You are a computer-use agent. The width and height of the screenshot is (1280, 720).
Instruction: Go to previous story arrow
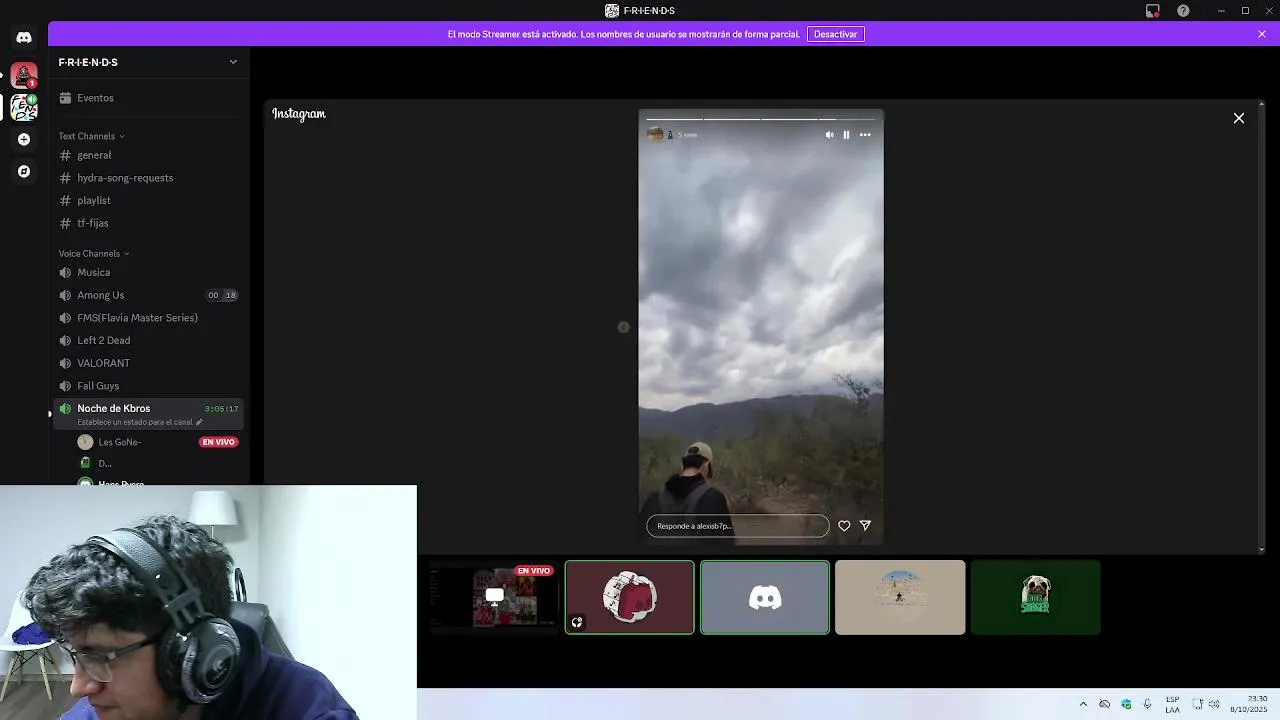click(623, 327)
